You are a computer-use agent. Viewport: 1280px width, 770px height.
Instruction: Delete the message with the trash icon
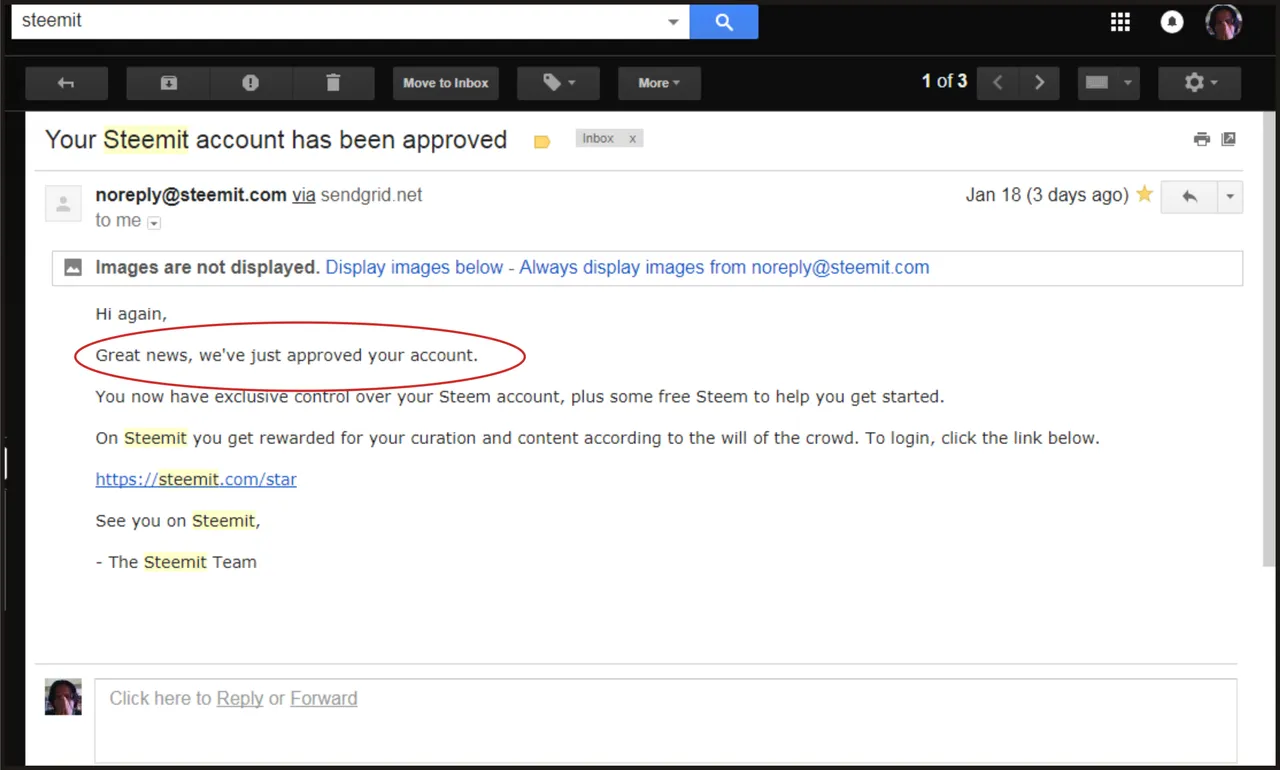click(333, 83)
